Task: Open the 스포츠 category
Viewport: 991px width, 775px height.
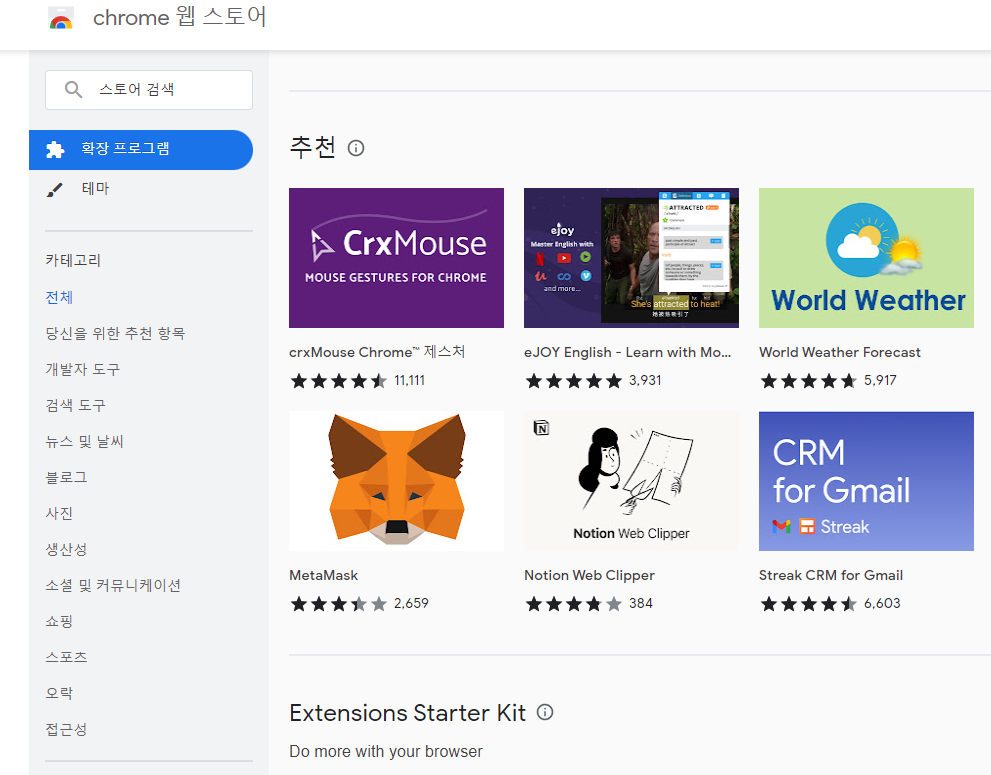Action: pos(66,657)
